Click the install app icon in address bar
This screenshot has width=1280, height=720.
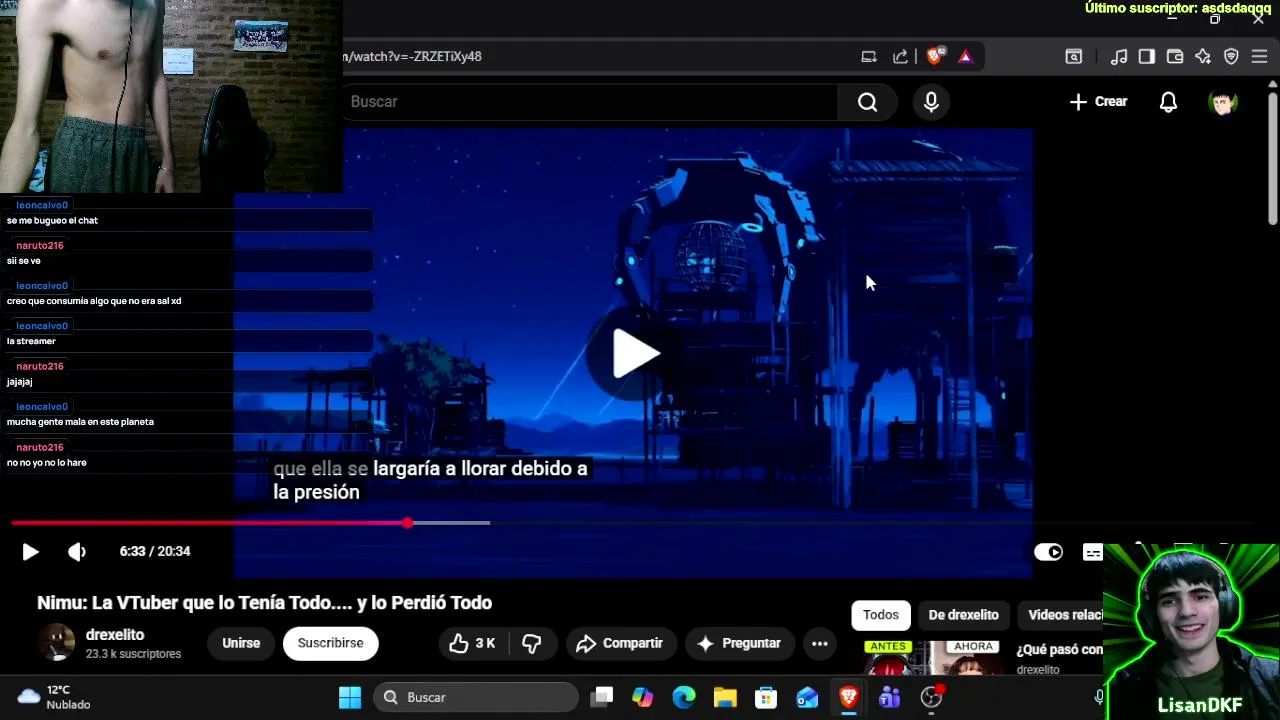tap(869, 57)
